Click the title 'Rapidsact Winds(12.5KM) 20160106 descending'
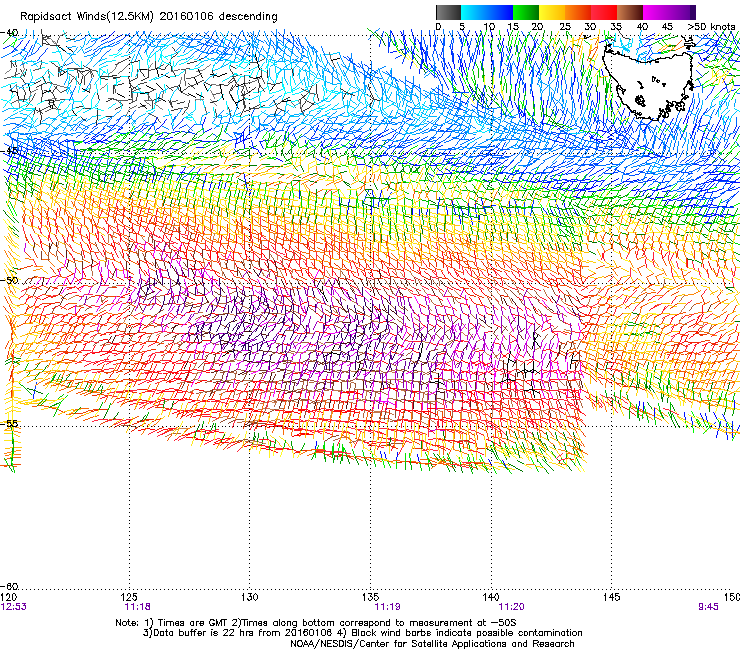The image size is (740, 650). 149,17
